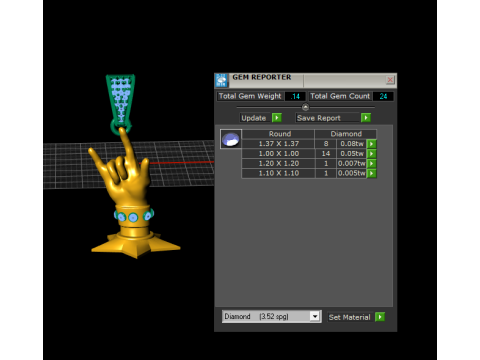Click the 0.08tw weight cell

point(351,144)
